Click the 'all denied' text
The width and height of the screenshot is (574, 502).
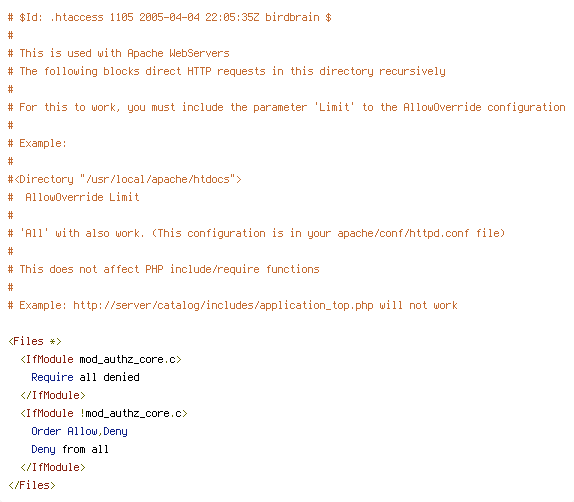coord(109,378)
